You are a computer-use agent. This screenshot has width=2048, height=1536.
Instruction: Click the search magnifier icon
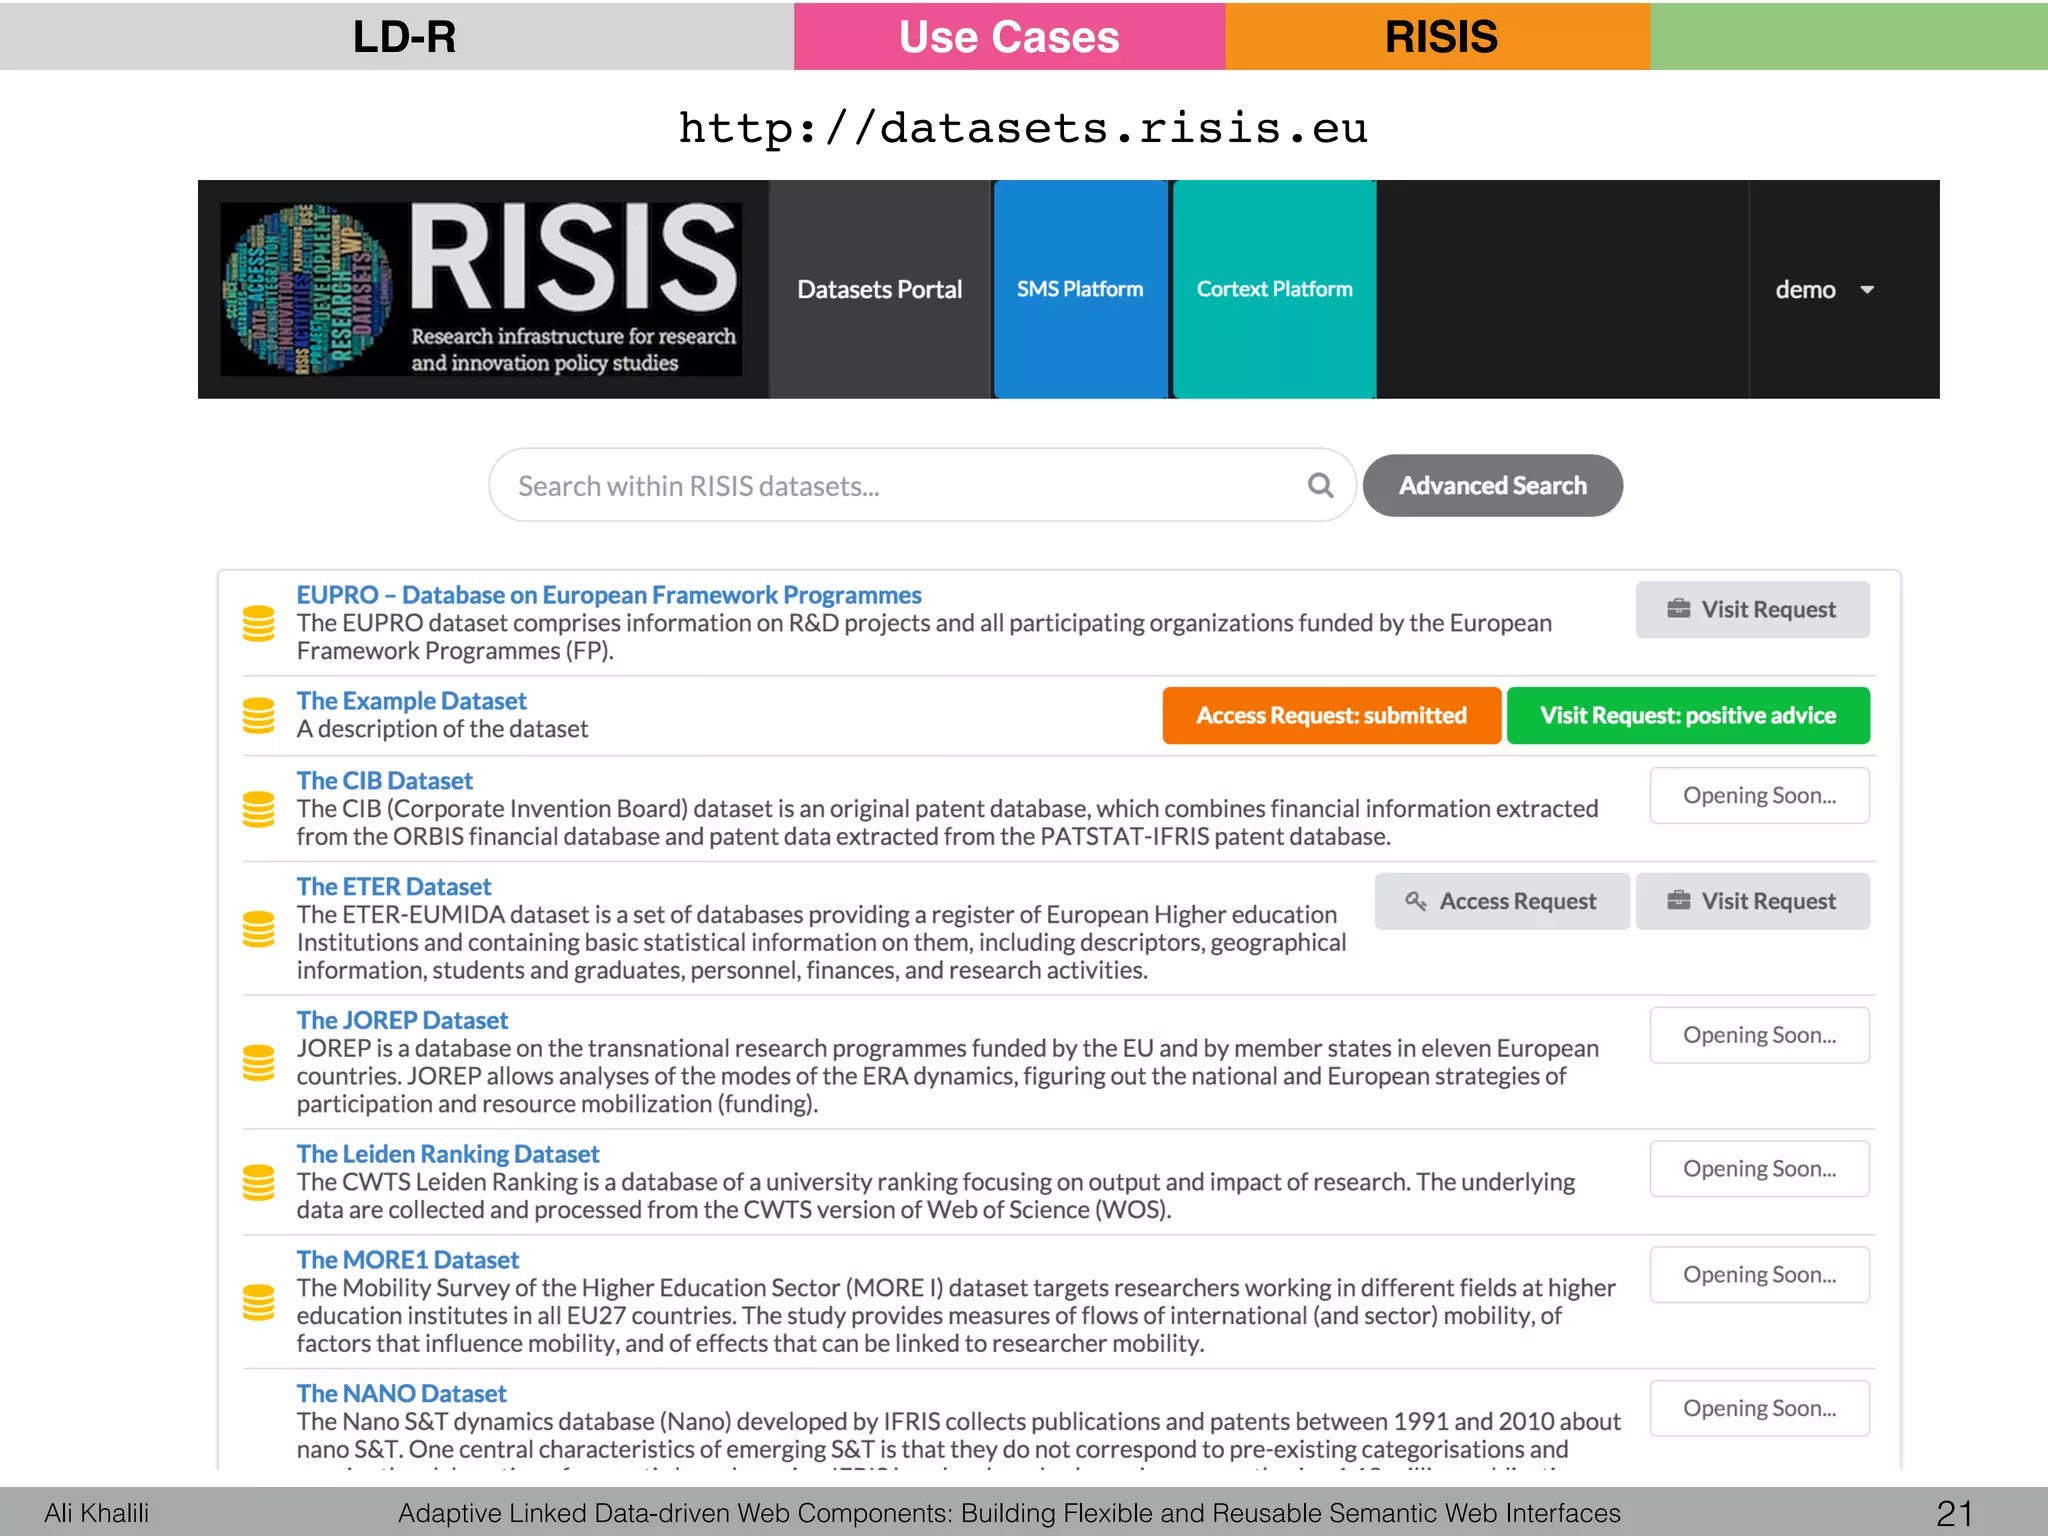point(1320,486)
